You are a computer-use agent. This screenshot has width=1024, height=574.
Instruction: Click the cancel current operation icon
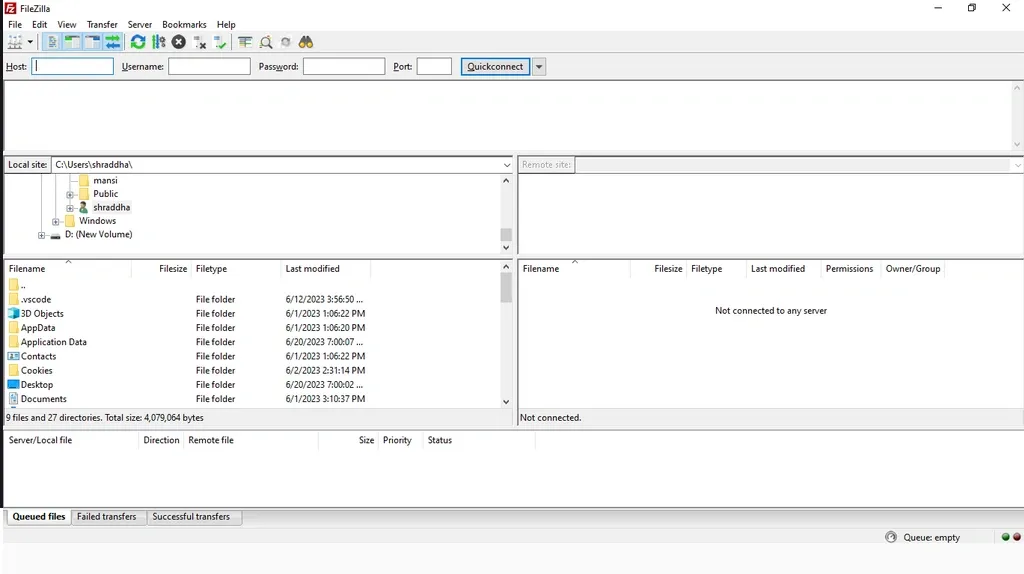pos(178,42)
